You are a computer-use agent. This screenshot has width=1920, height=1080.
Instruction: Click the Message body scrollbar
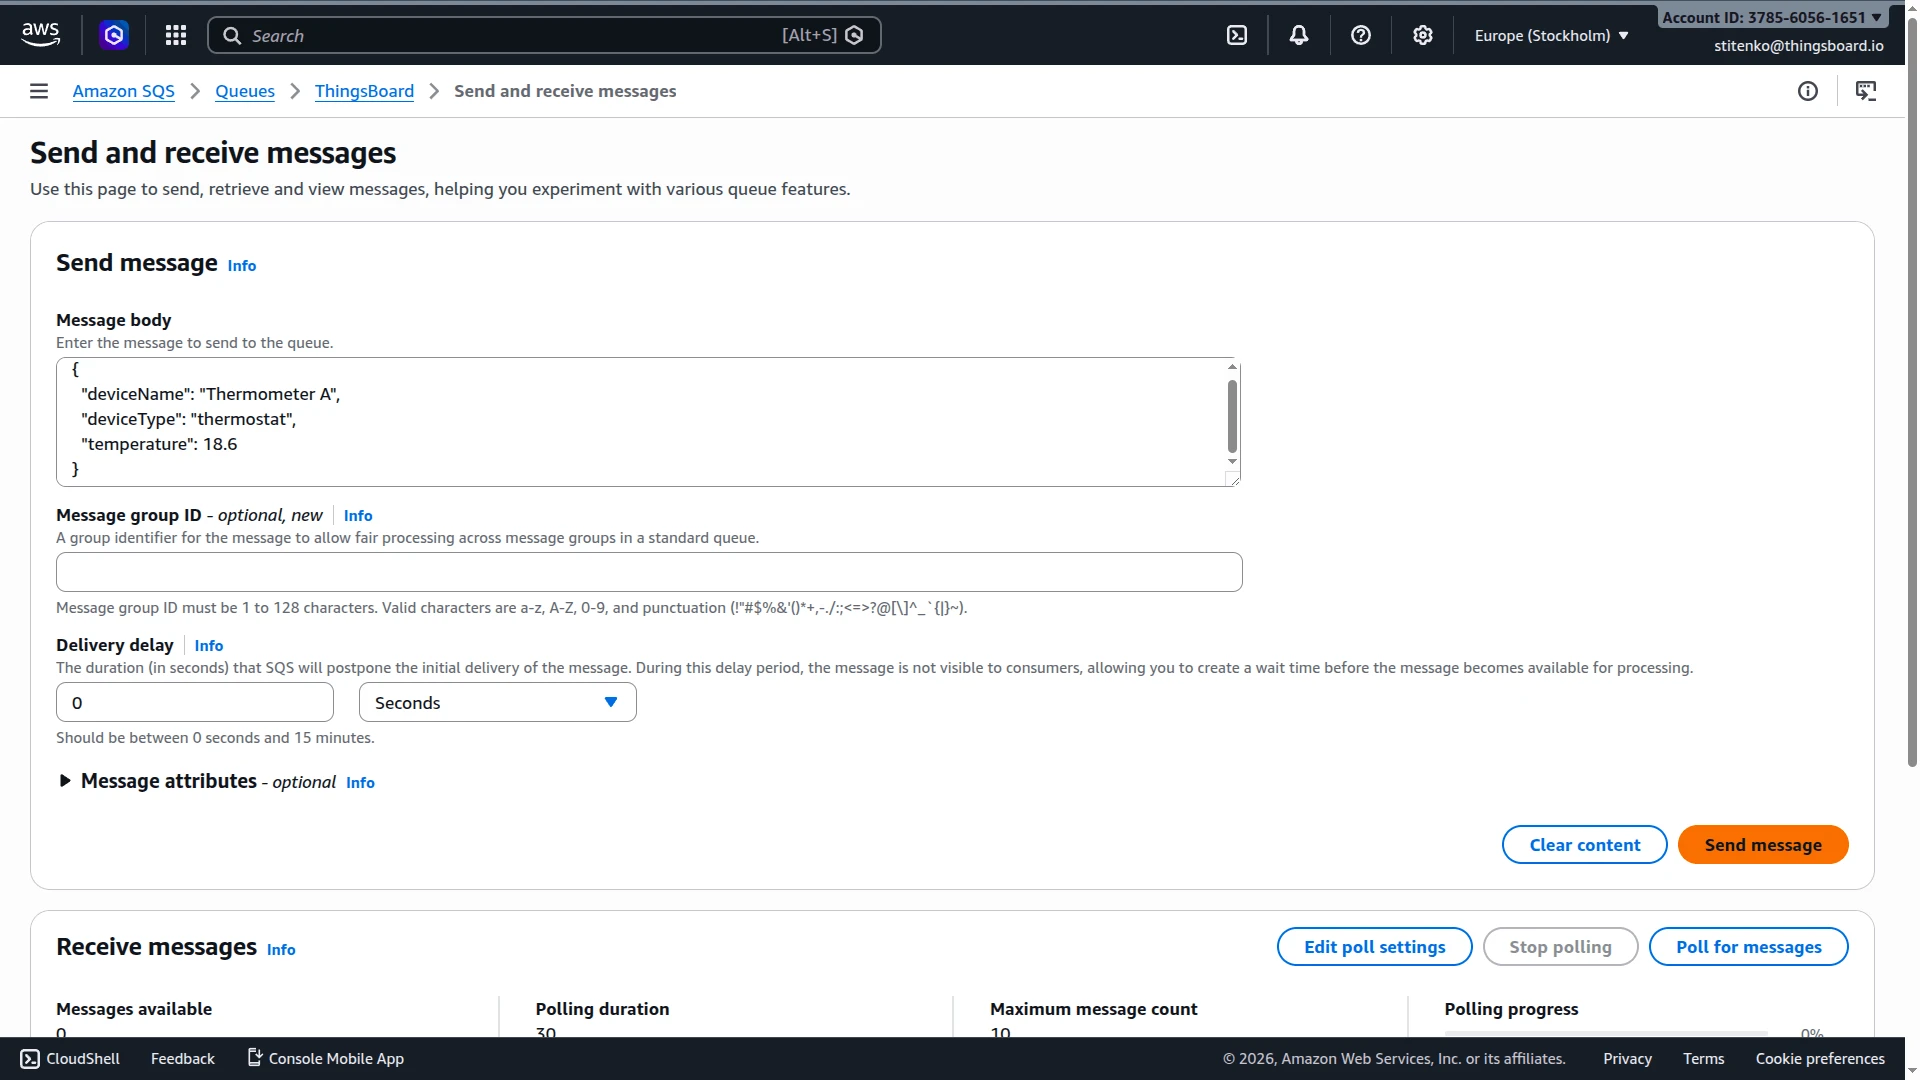[x=1232, y=416]
